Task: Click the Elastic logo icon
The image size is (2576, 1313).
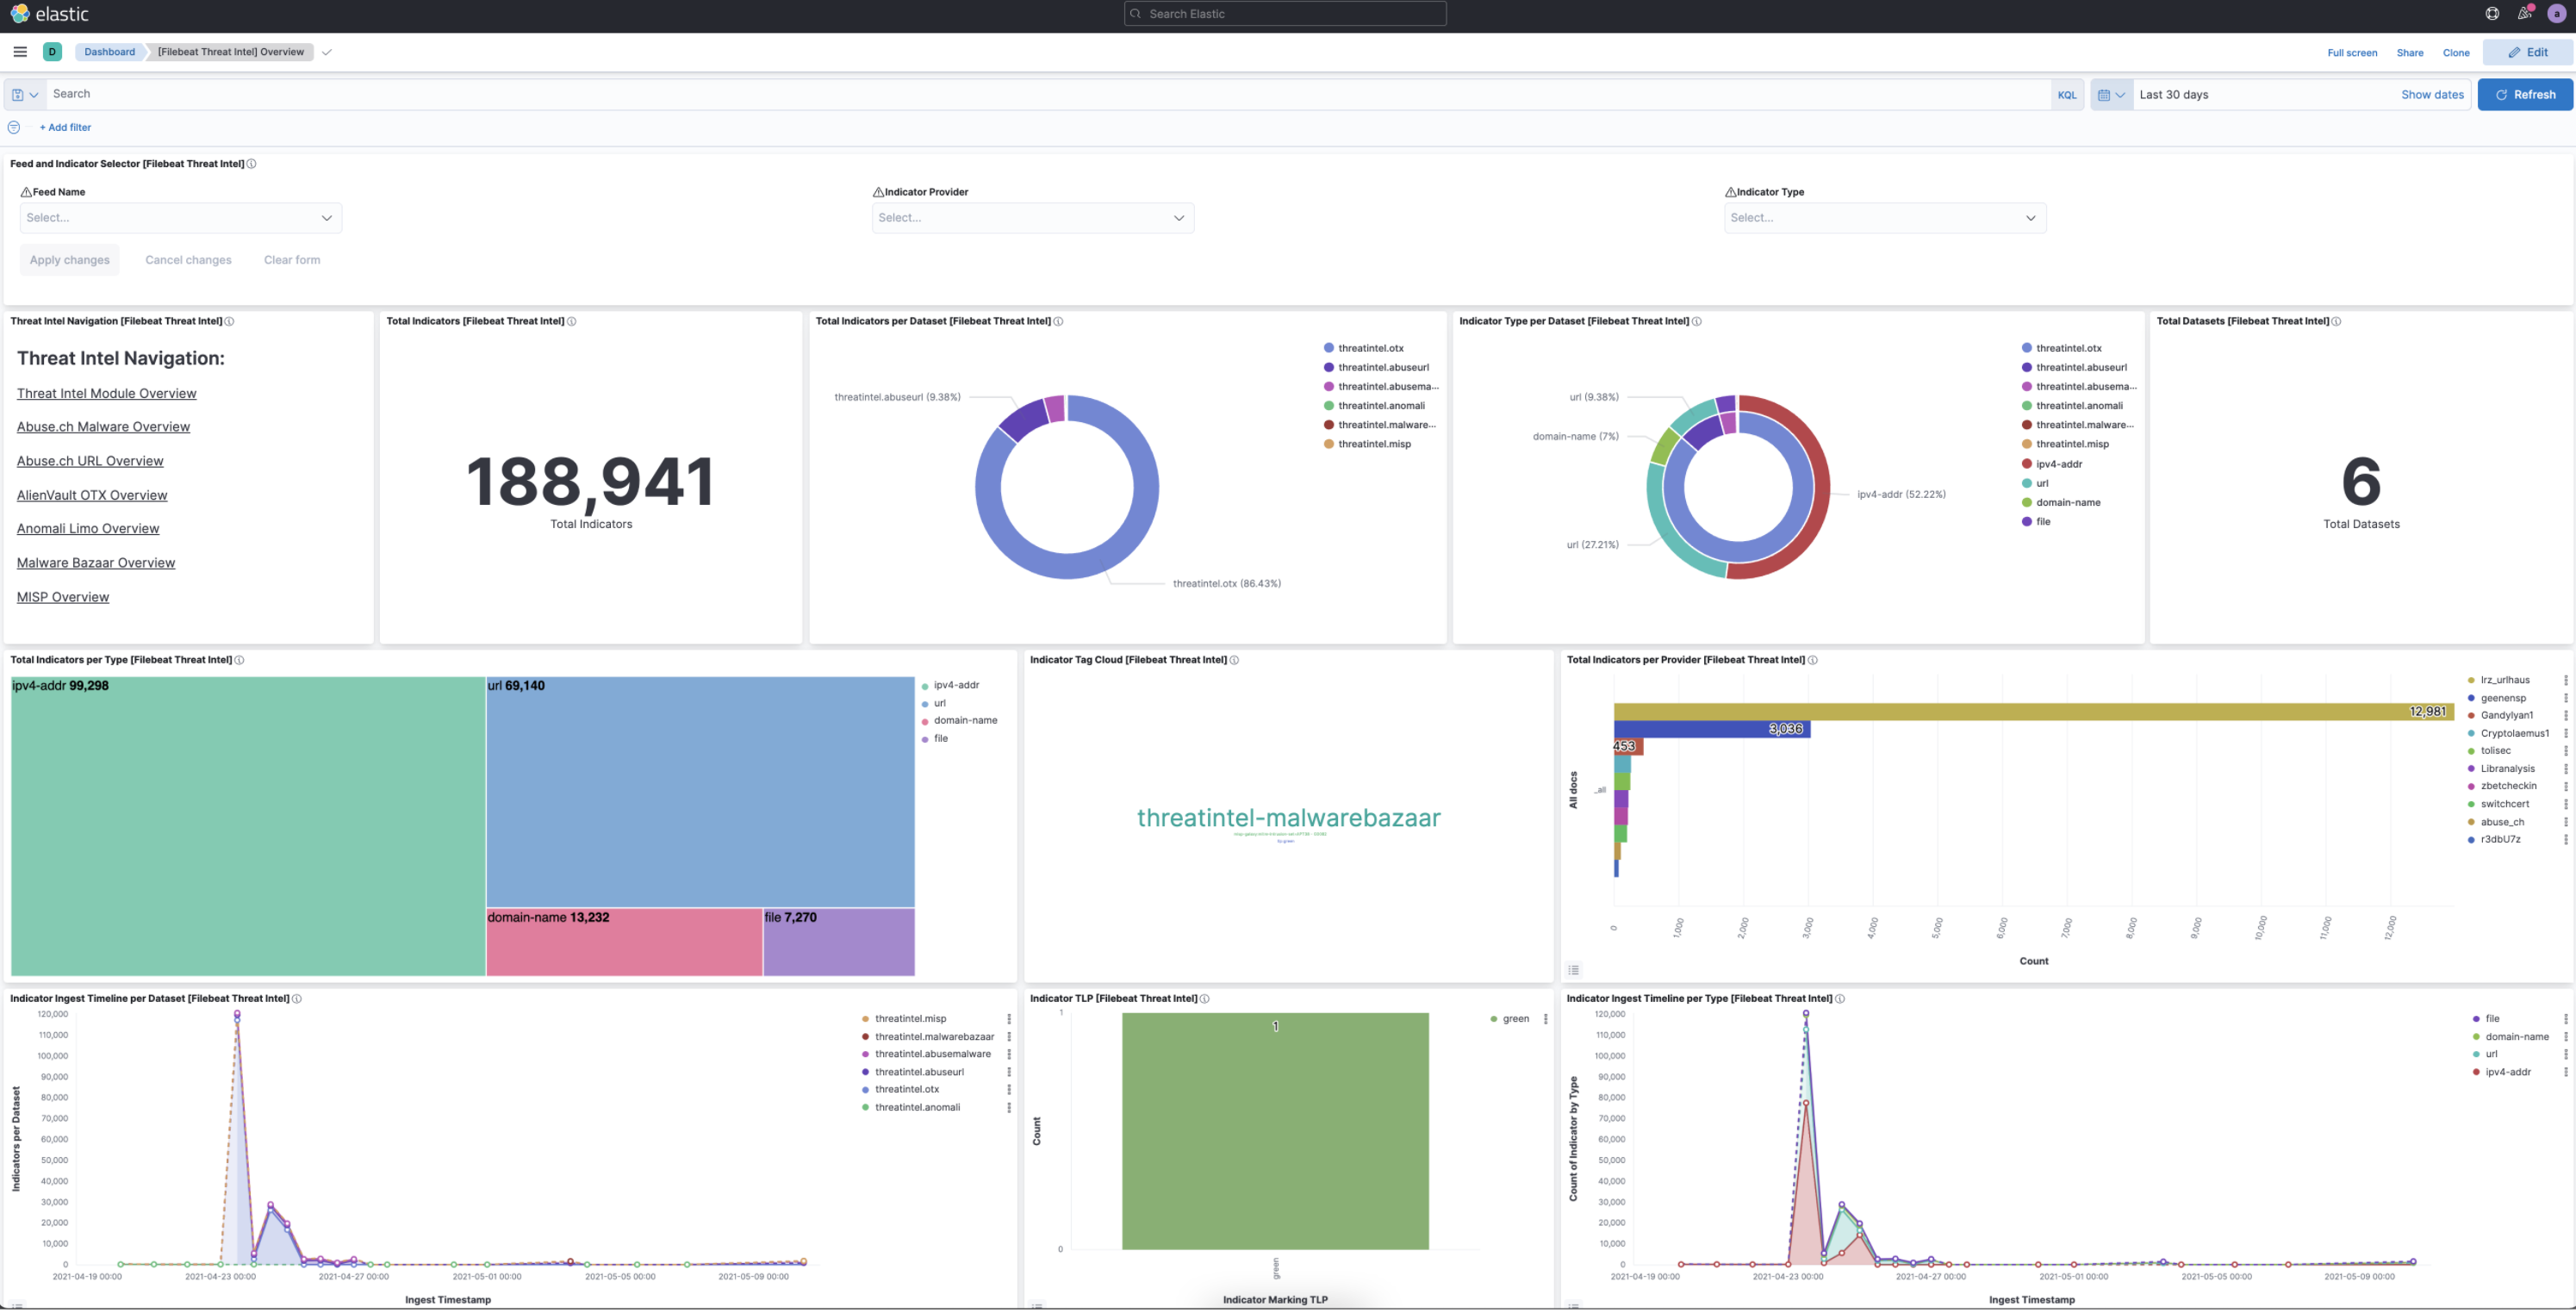Action: tap(20, 14)
